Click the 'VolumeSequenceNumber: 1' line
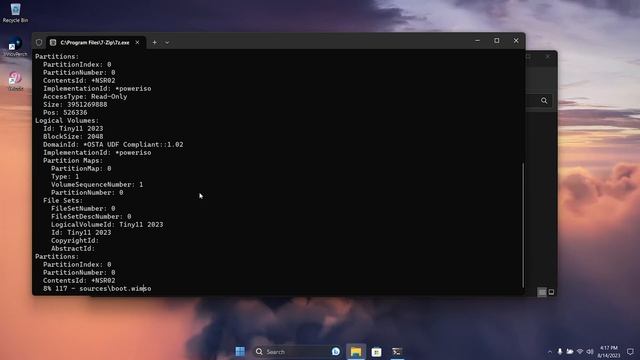 click(x=97, y=184)
